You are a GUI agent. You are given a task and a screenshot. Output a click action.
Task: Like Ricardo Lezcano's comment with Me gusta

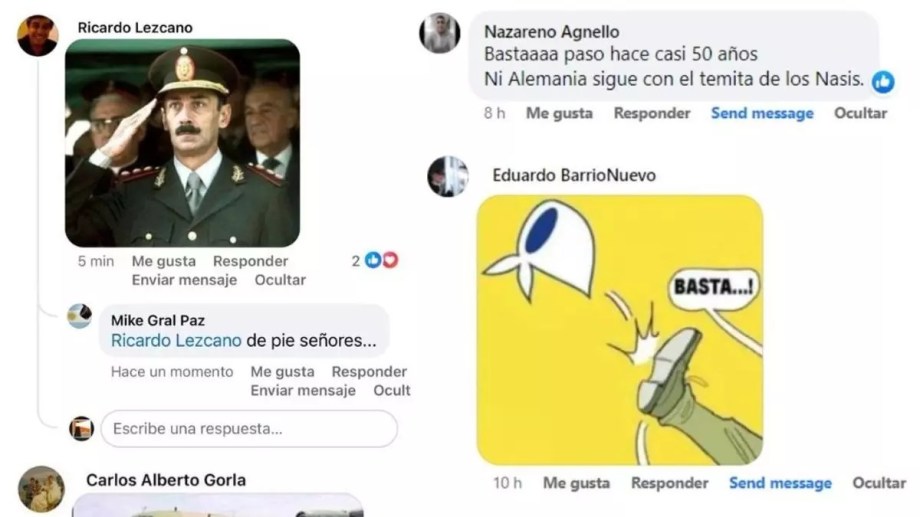point(164,261)
